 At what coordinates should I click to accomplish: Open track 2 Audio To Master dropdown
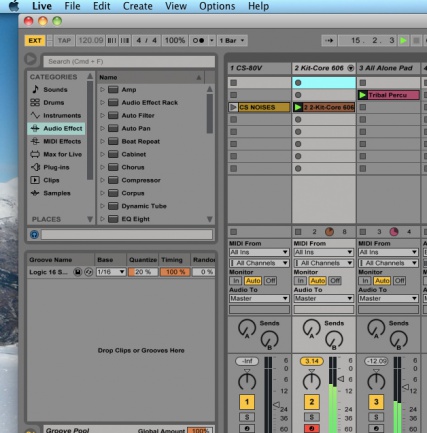tap(323, 298)
